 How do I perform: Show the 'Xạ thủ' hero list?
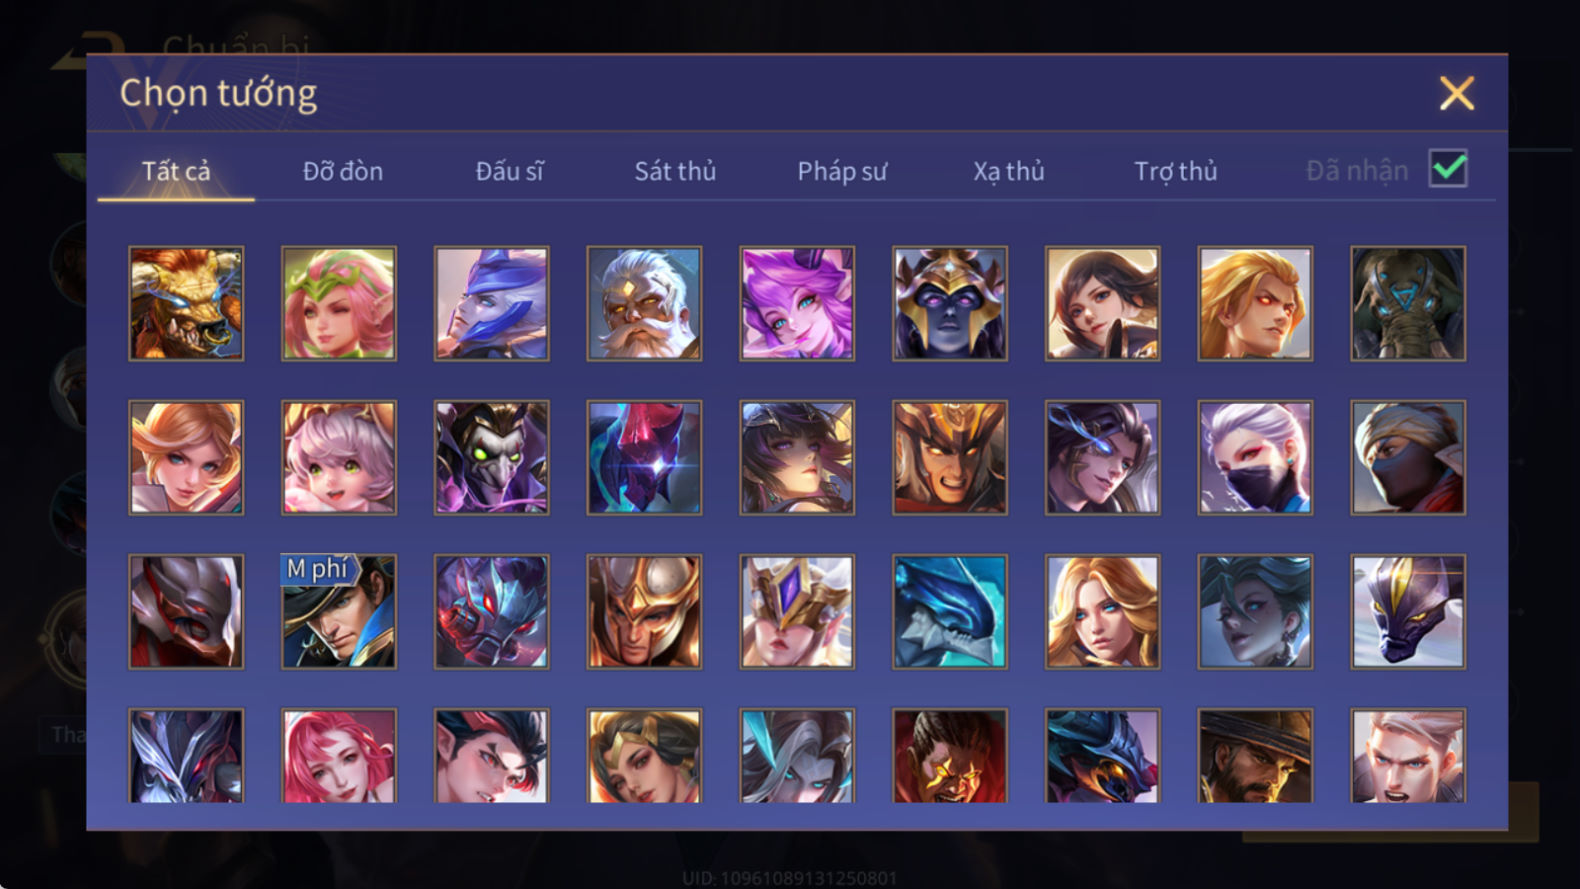[1009, 172]
